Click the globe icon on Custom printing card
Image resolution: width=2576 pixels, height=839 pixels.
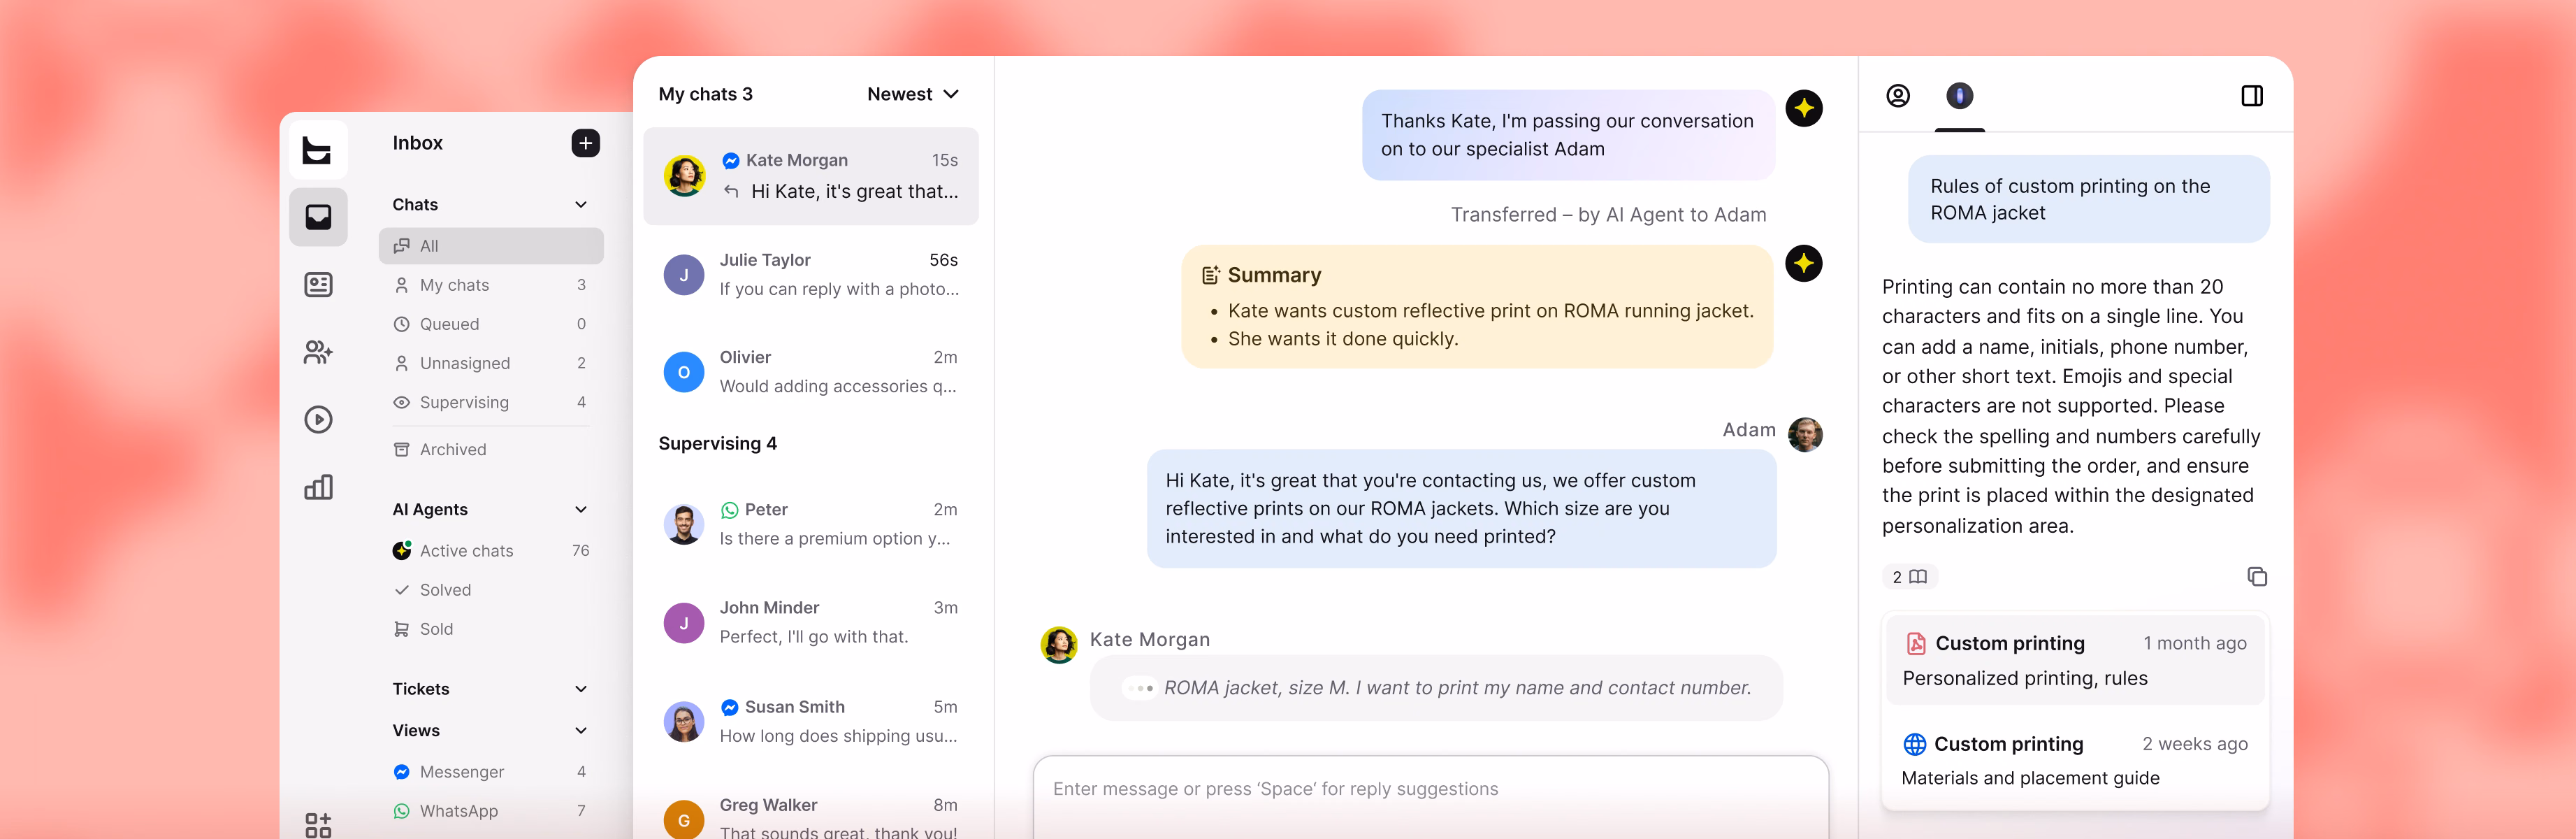click(1914, 744)
